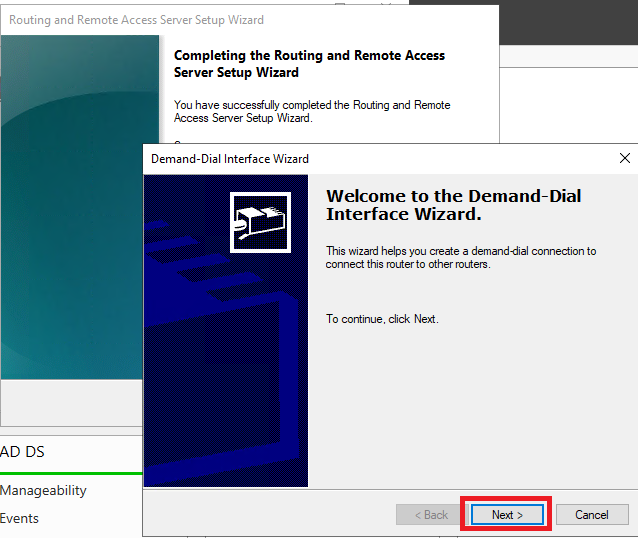
Task: Click the Routing and Remote Access Server Setup Wizard title
Action: point(136,20)
